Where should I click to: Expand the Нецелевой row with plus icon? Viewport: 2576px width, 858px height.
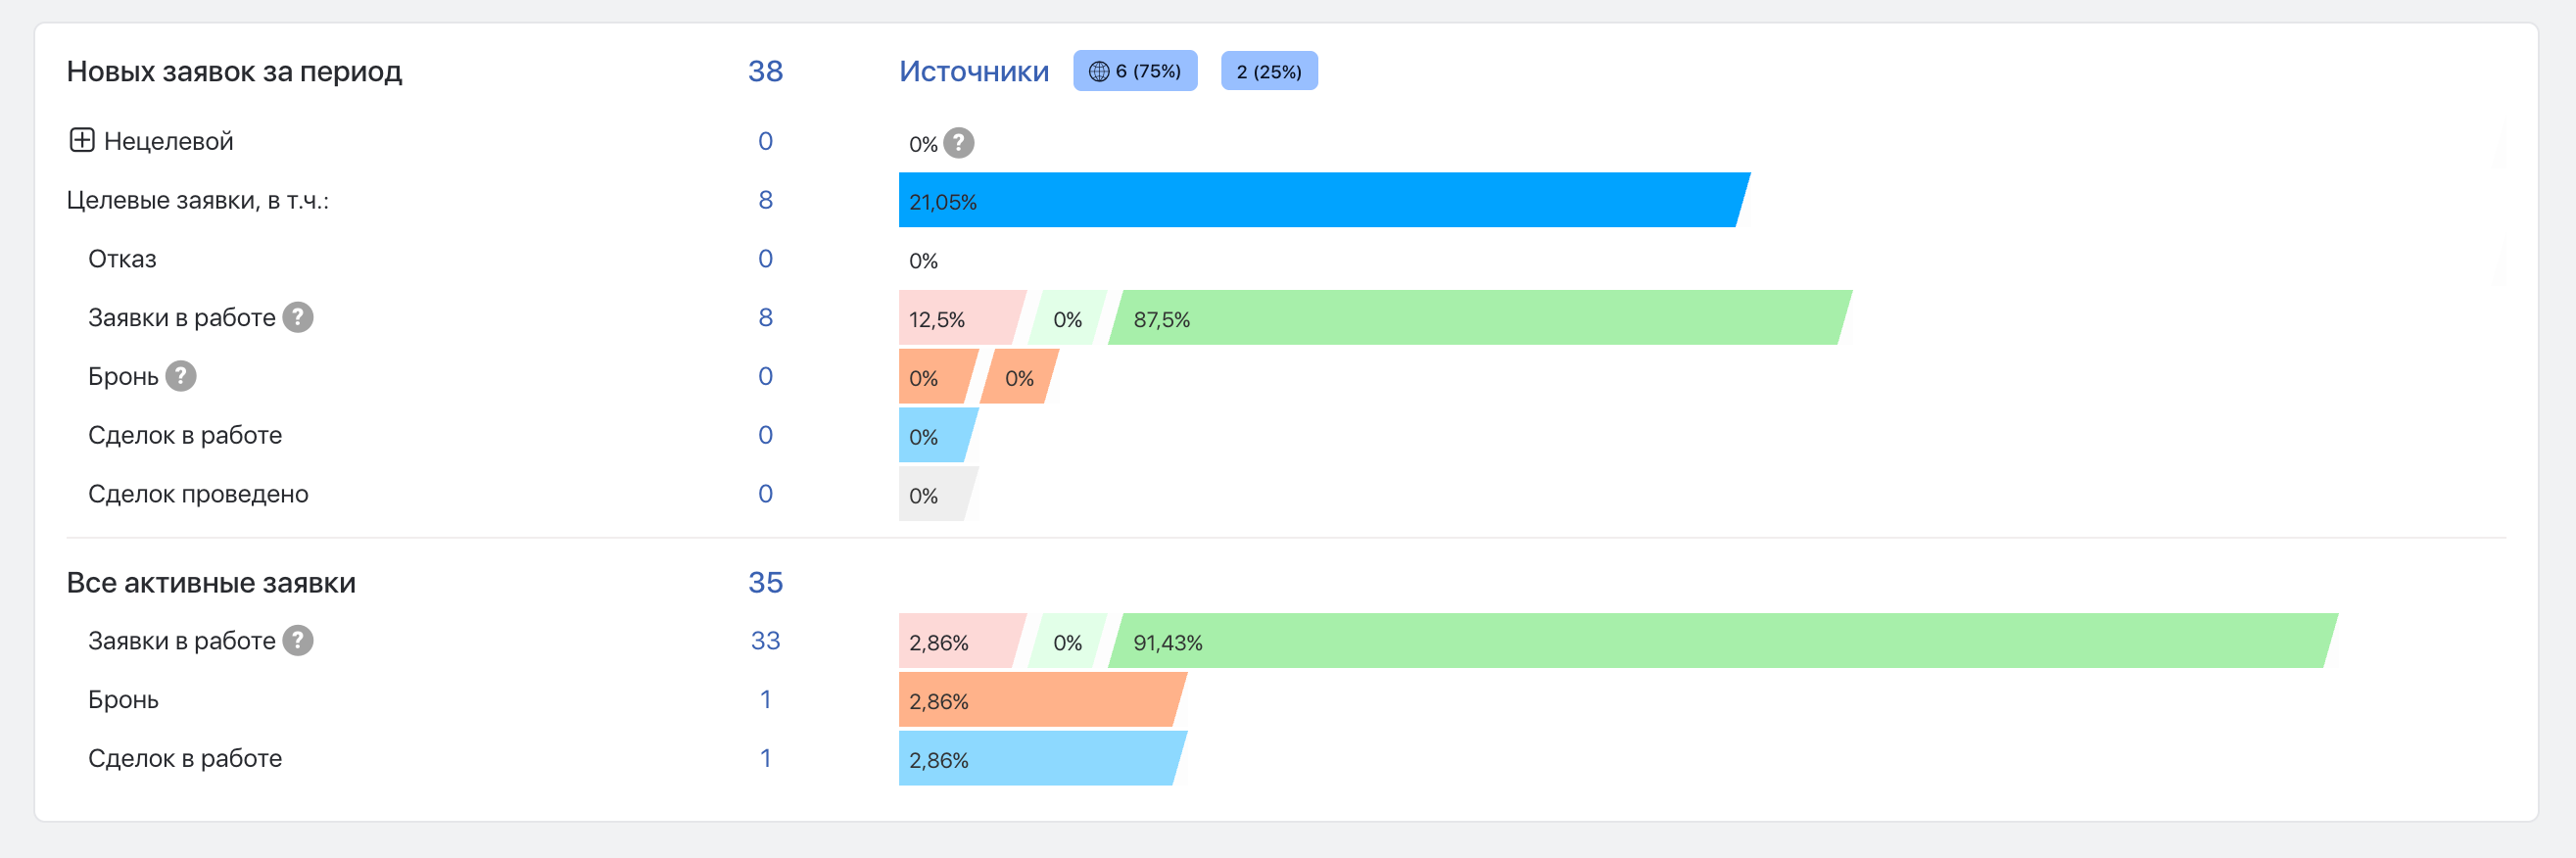coord(82,140)
